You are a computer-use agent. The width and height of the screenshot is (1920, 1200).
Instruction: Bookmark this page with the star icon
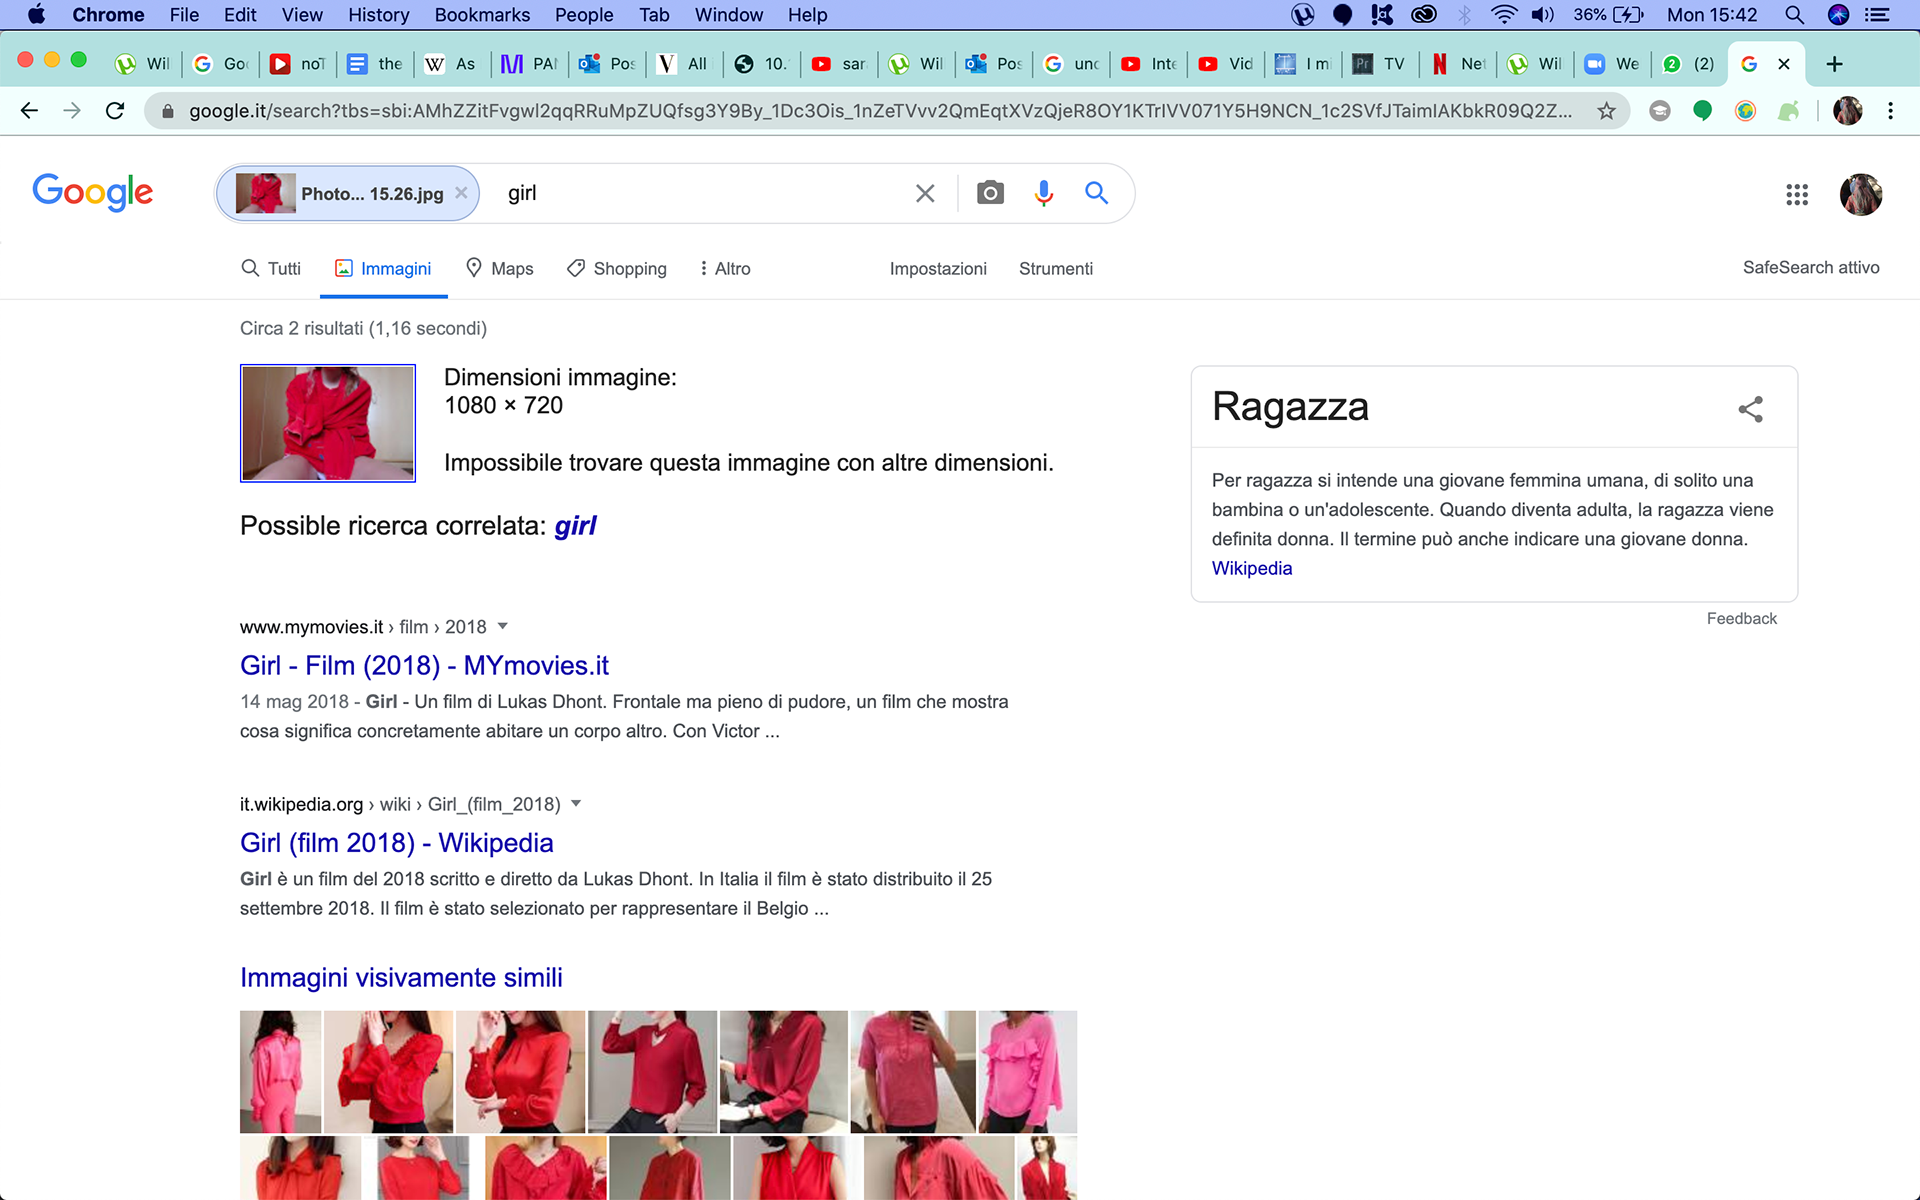click(1607, 111)
